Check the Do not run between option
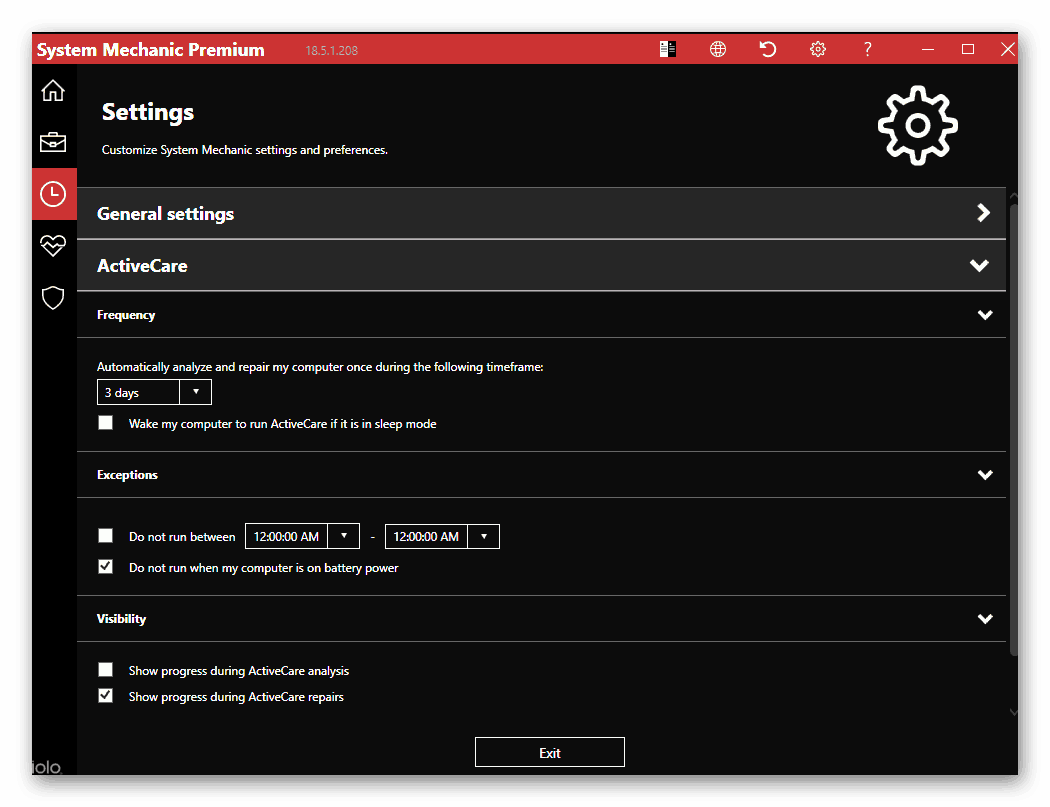The height and width of the screenshot is (807, 1050). [x=105, y=535]
